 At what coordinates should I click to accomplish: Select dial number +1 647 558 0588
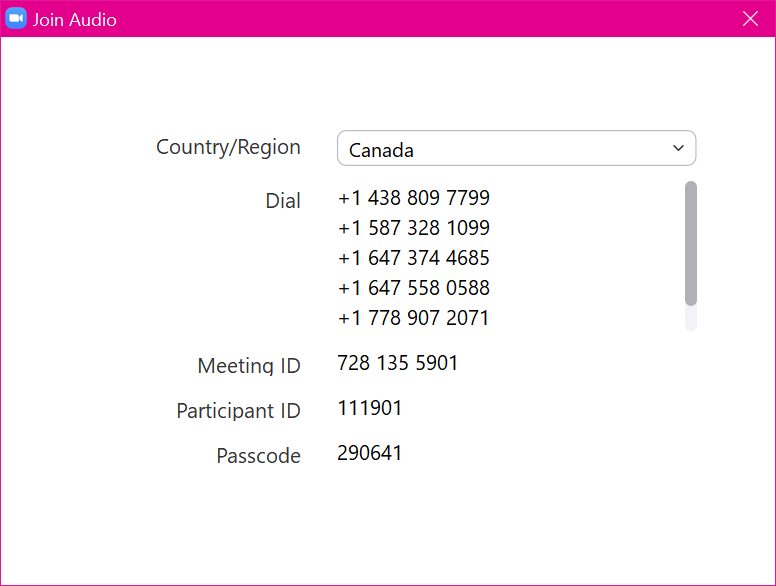[x=414, y=288]
